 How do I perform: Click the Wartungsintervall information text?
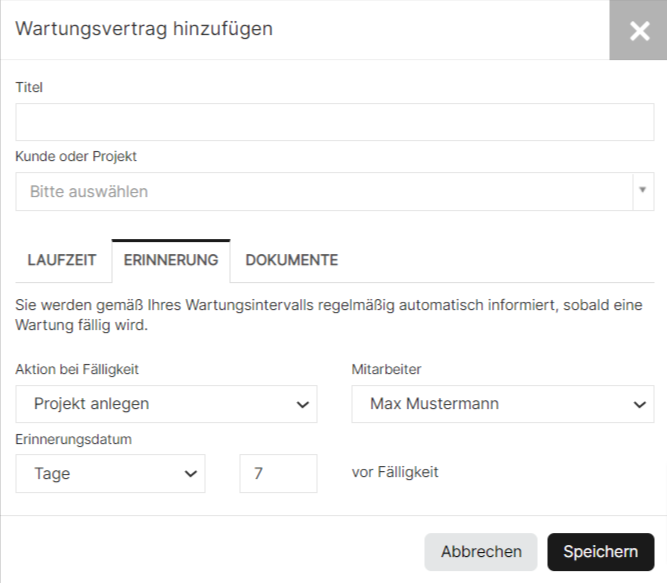[329, 315]
